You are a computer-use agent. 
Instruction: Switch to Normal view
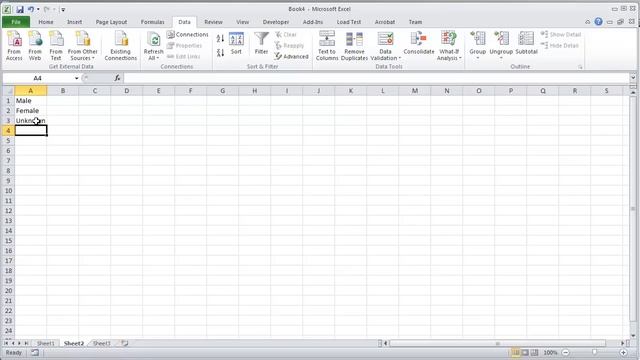click(x=516, y=352)
